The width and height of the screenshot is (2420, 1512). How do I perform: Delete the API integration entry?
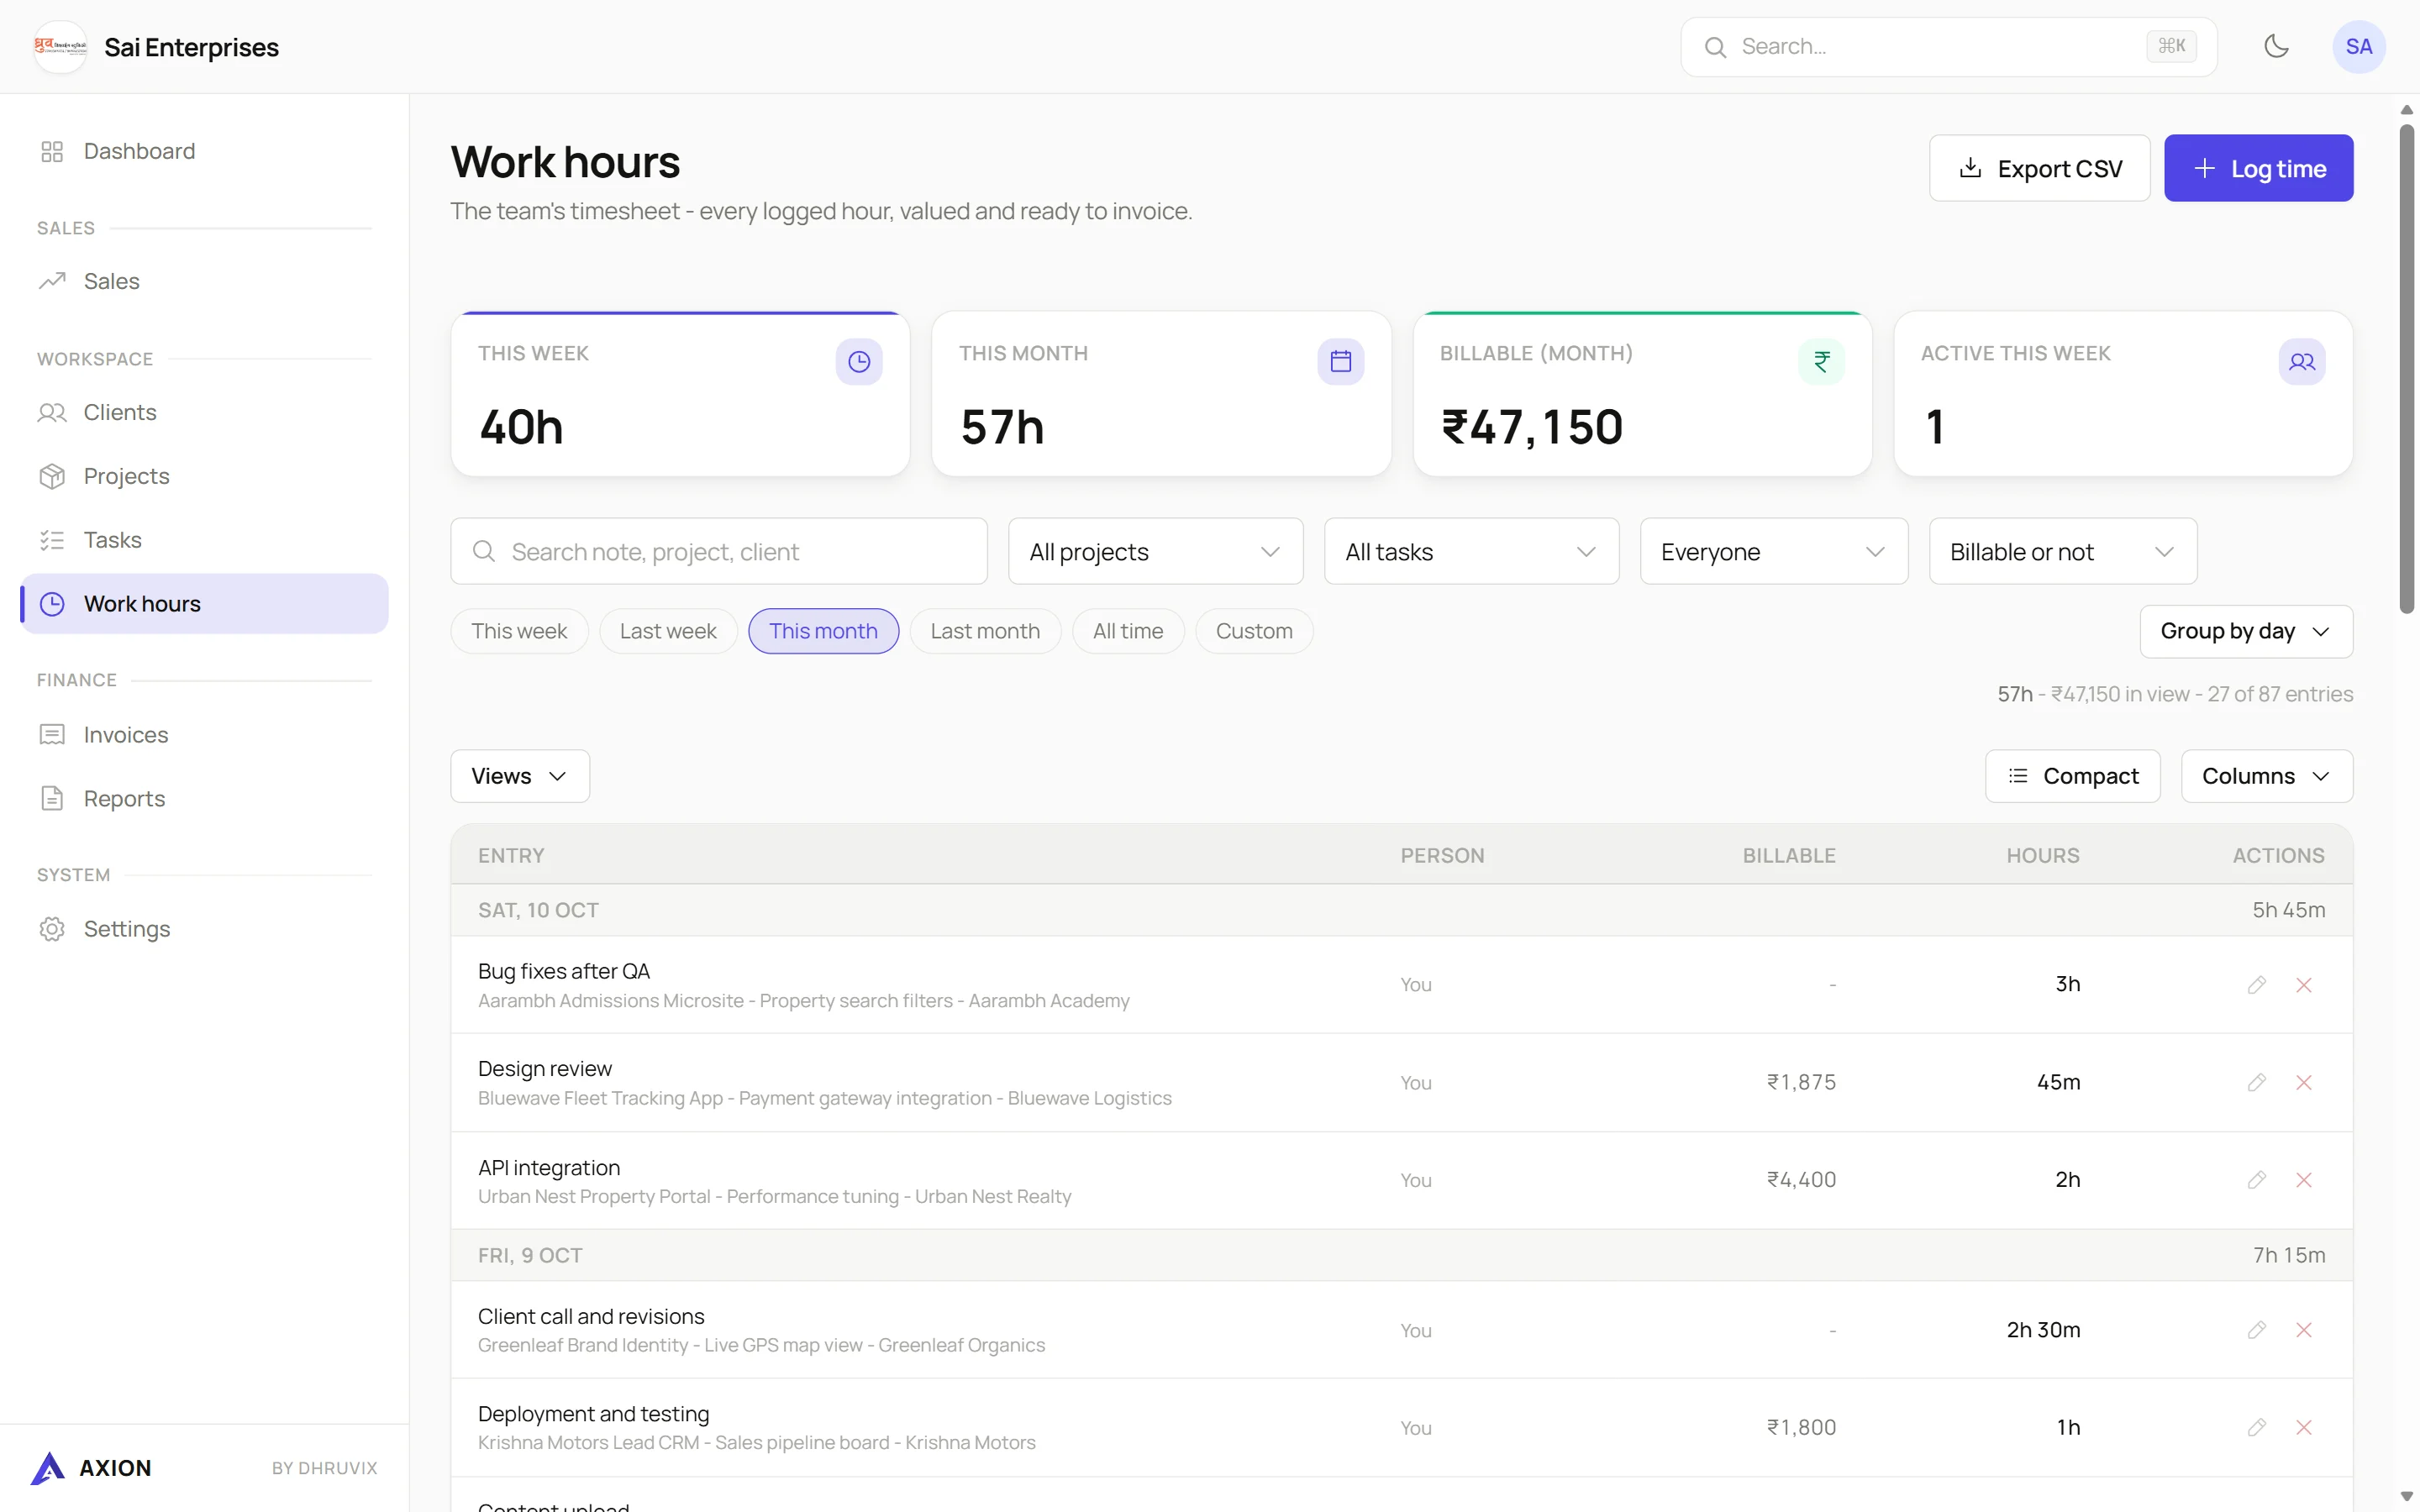2304,1180
